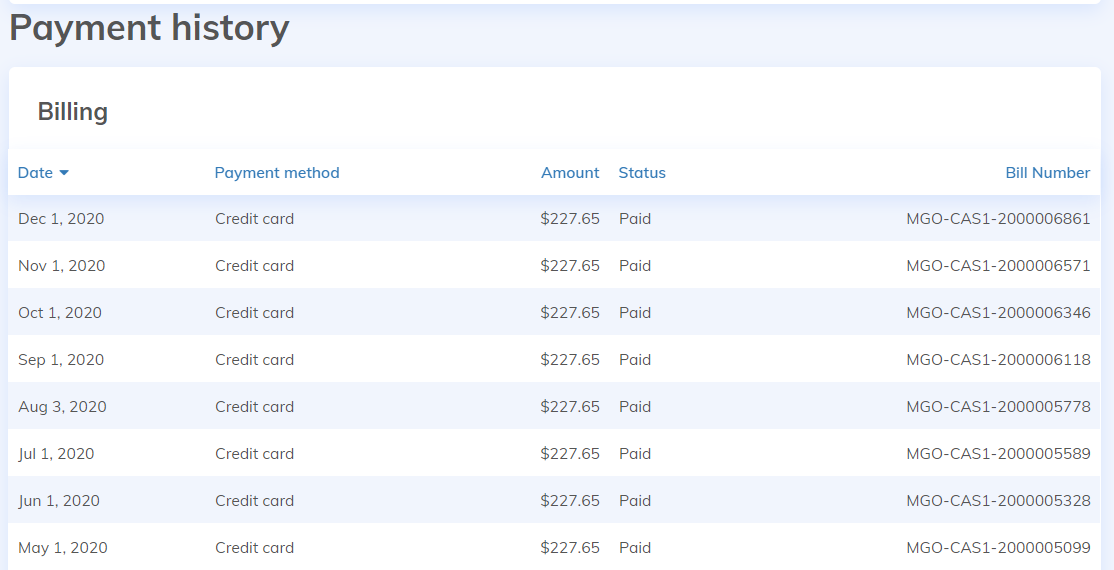Click the Bill Number column header
This screenshot has height=570, width=1114.
coord(1047,173)
